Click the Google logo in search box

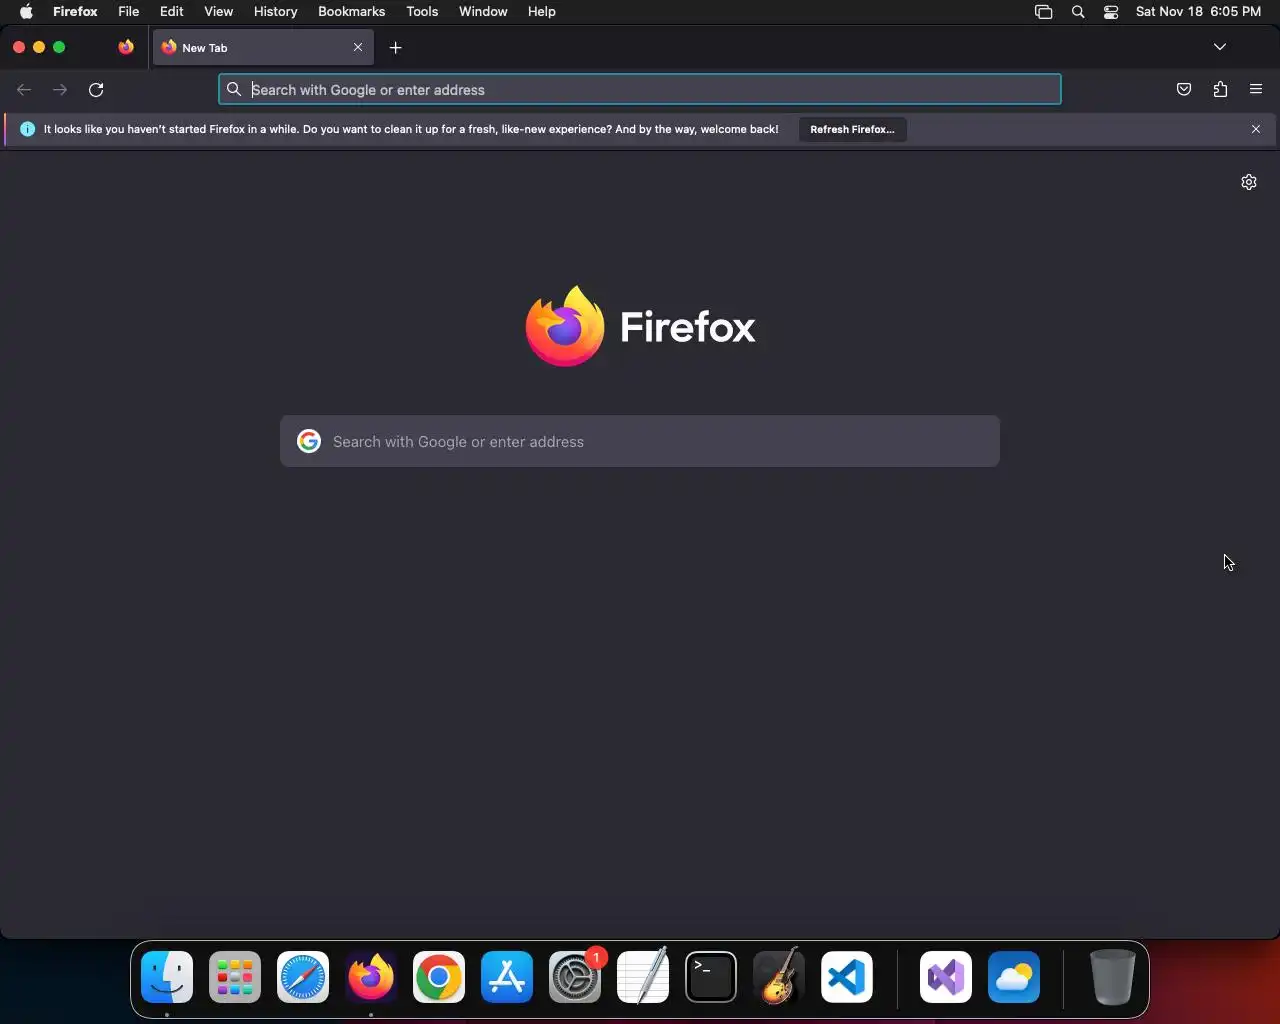pyautogui.click(x=309, y=441)
